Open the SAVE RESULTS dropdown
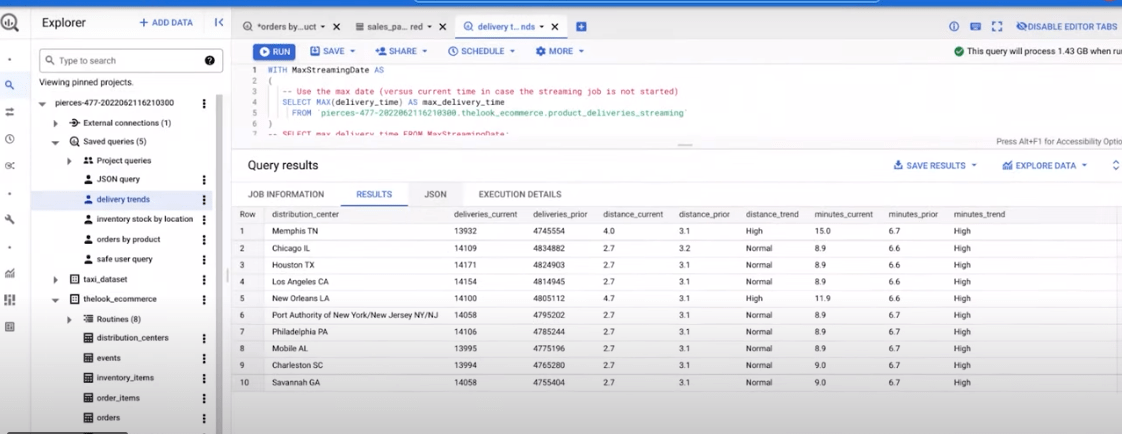This screenshot has height=434, width=1122. click(x=935, y=166)
